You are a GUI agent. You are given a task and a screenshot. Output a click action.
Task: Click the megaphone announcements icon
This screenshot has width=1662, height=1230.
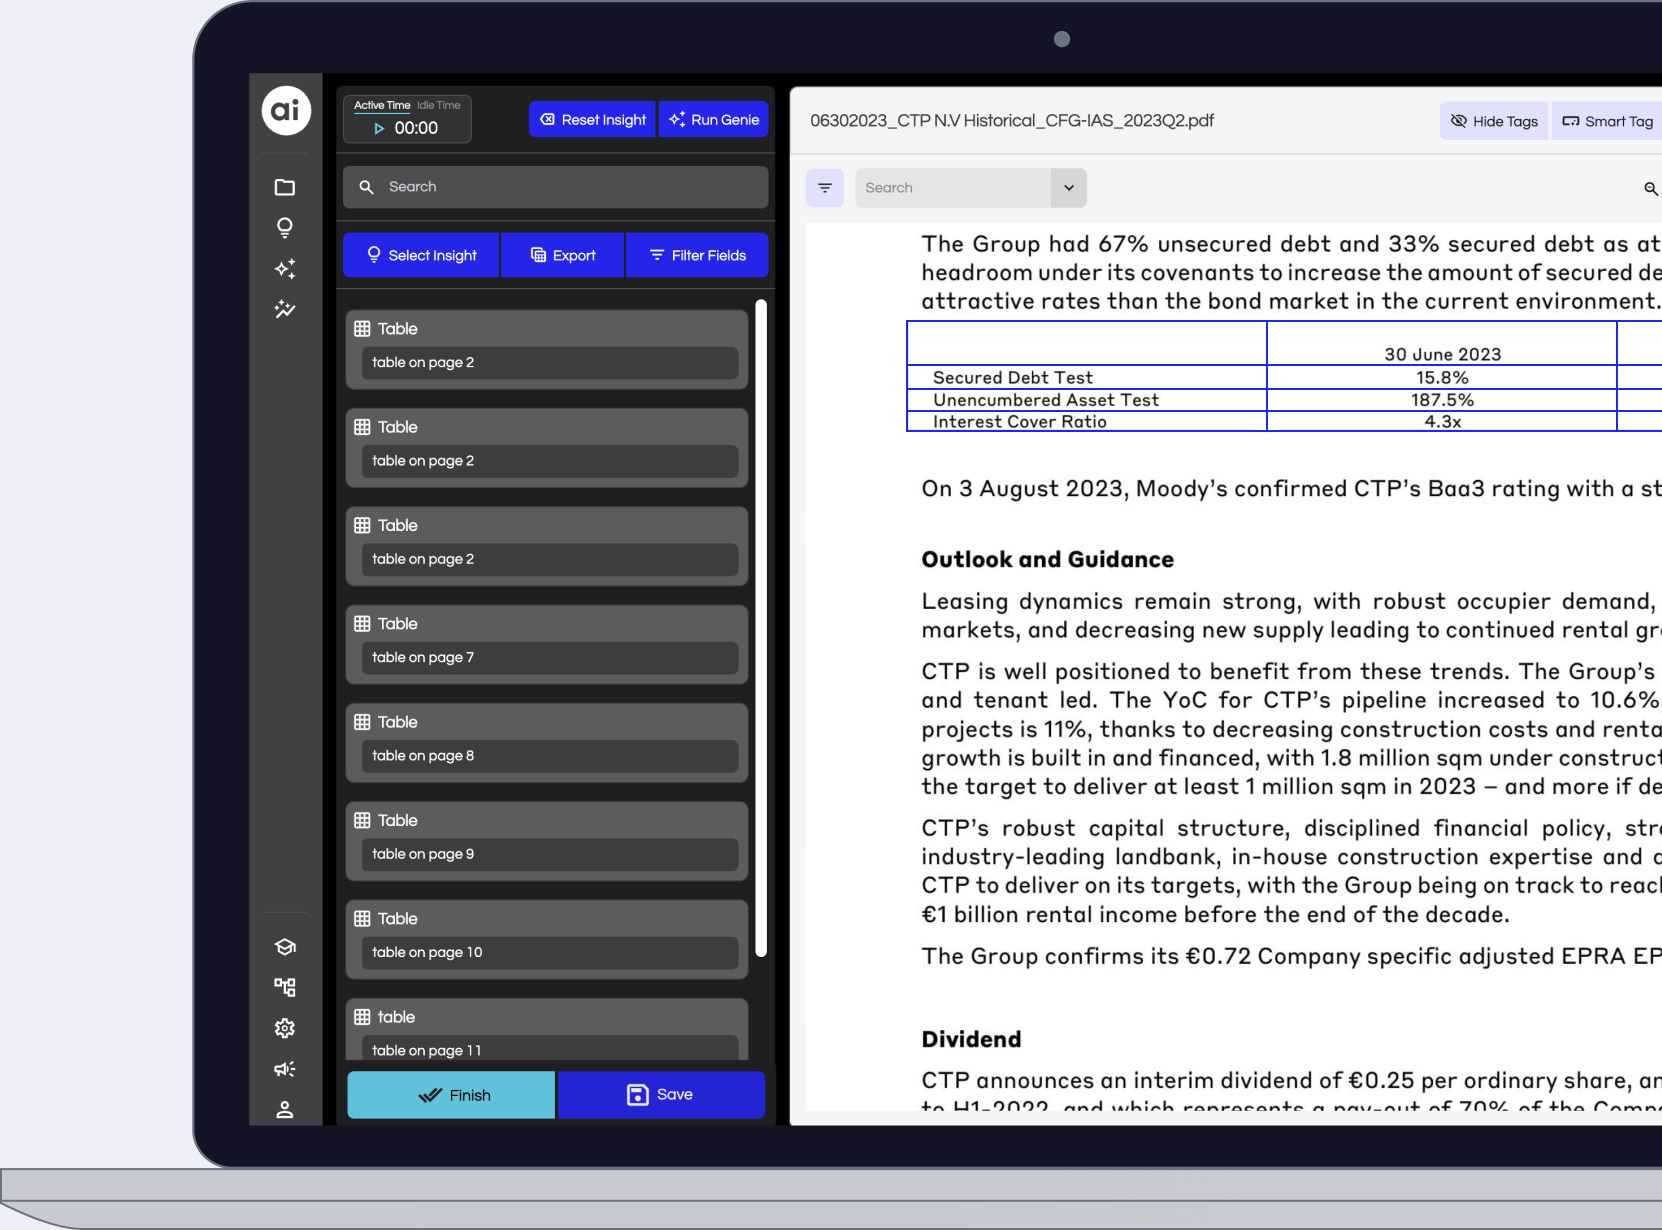(x=285, y=1069)
